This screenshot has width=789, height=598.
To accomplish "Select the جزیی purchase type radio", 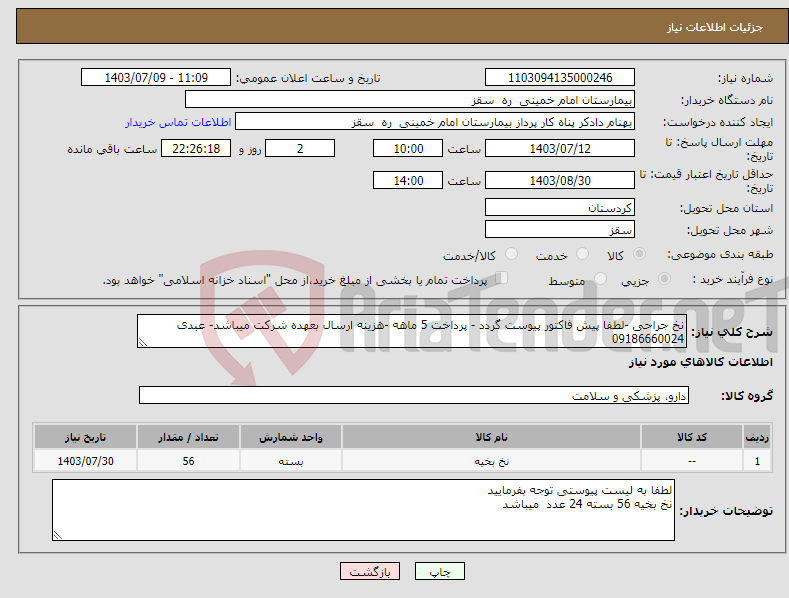I will click(x=664, y=278).
